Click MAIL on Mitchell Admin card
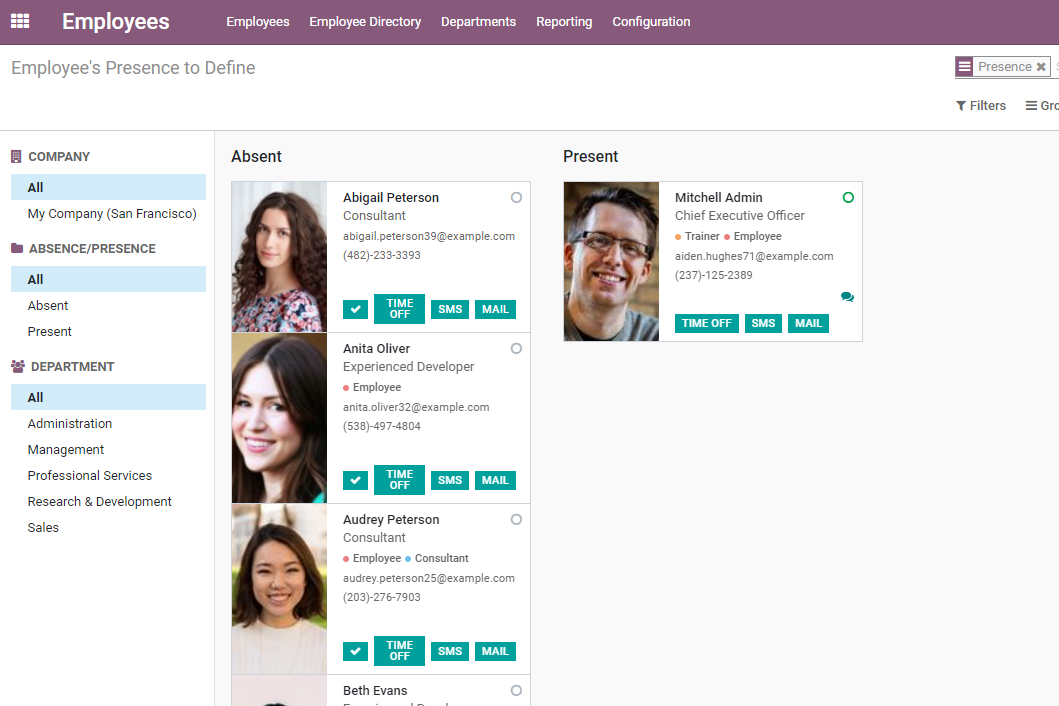This screenshot has width=1059, height=706. click(x=808, y=324)
